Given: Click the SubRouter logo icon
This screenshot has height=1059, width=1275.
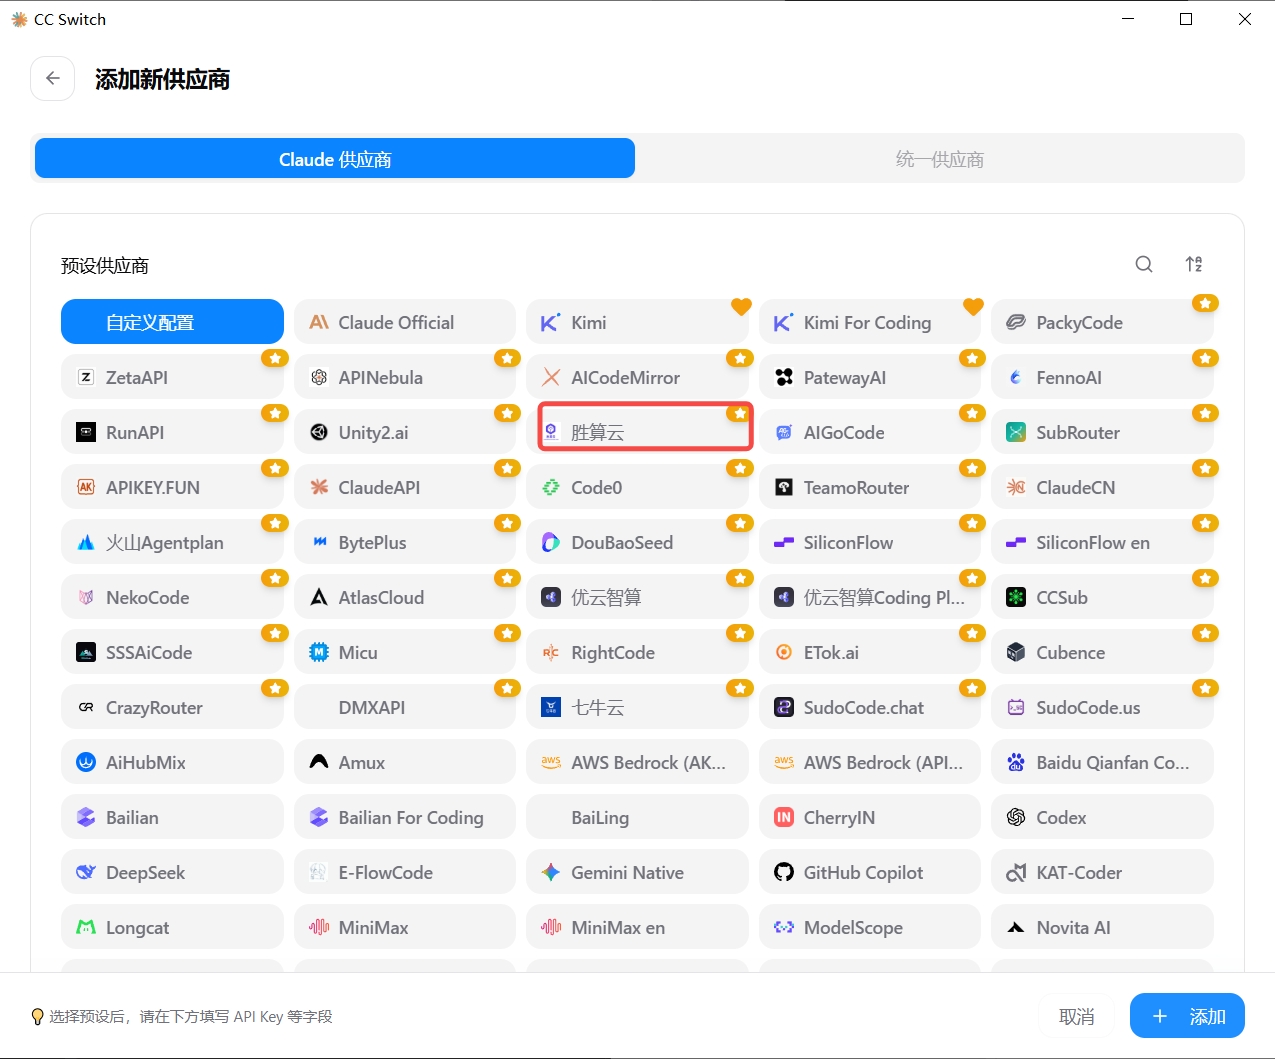Looking at the screenshot, I should tap(1016, 432).
